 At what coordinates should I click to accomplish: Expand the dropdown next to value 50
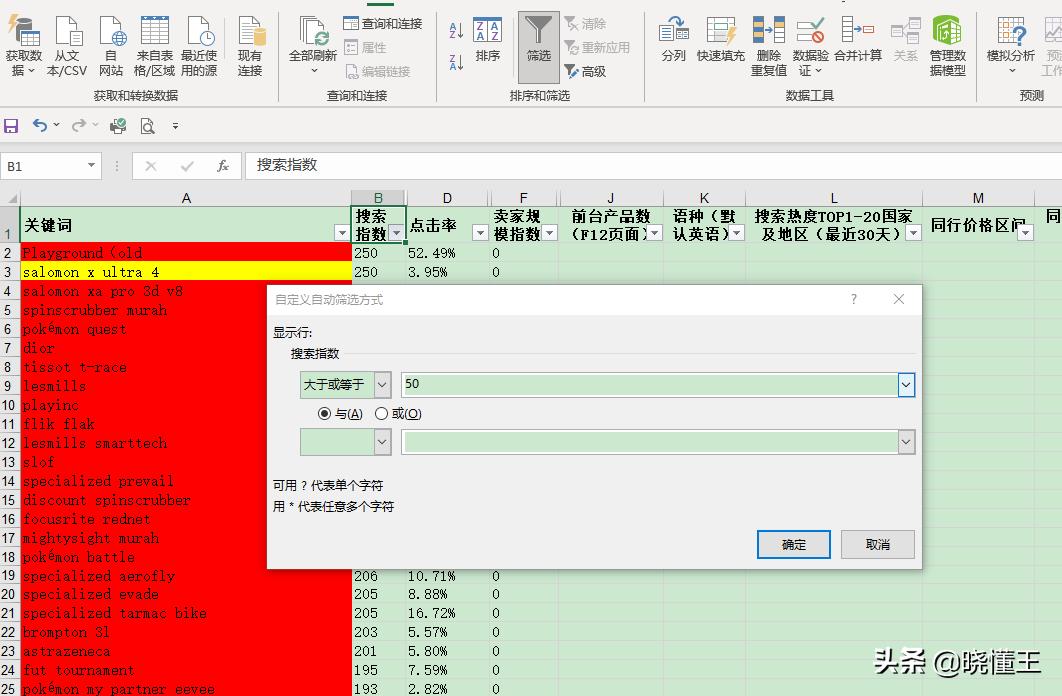tap(905, 384)
